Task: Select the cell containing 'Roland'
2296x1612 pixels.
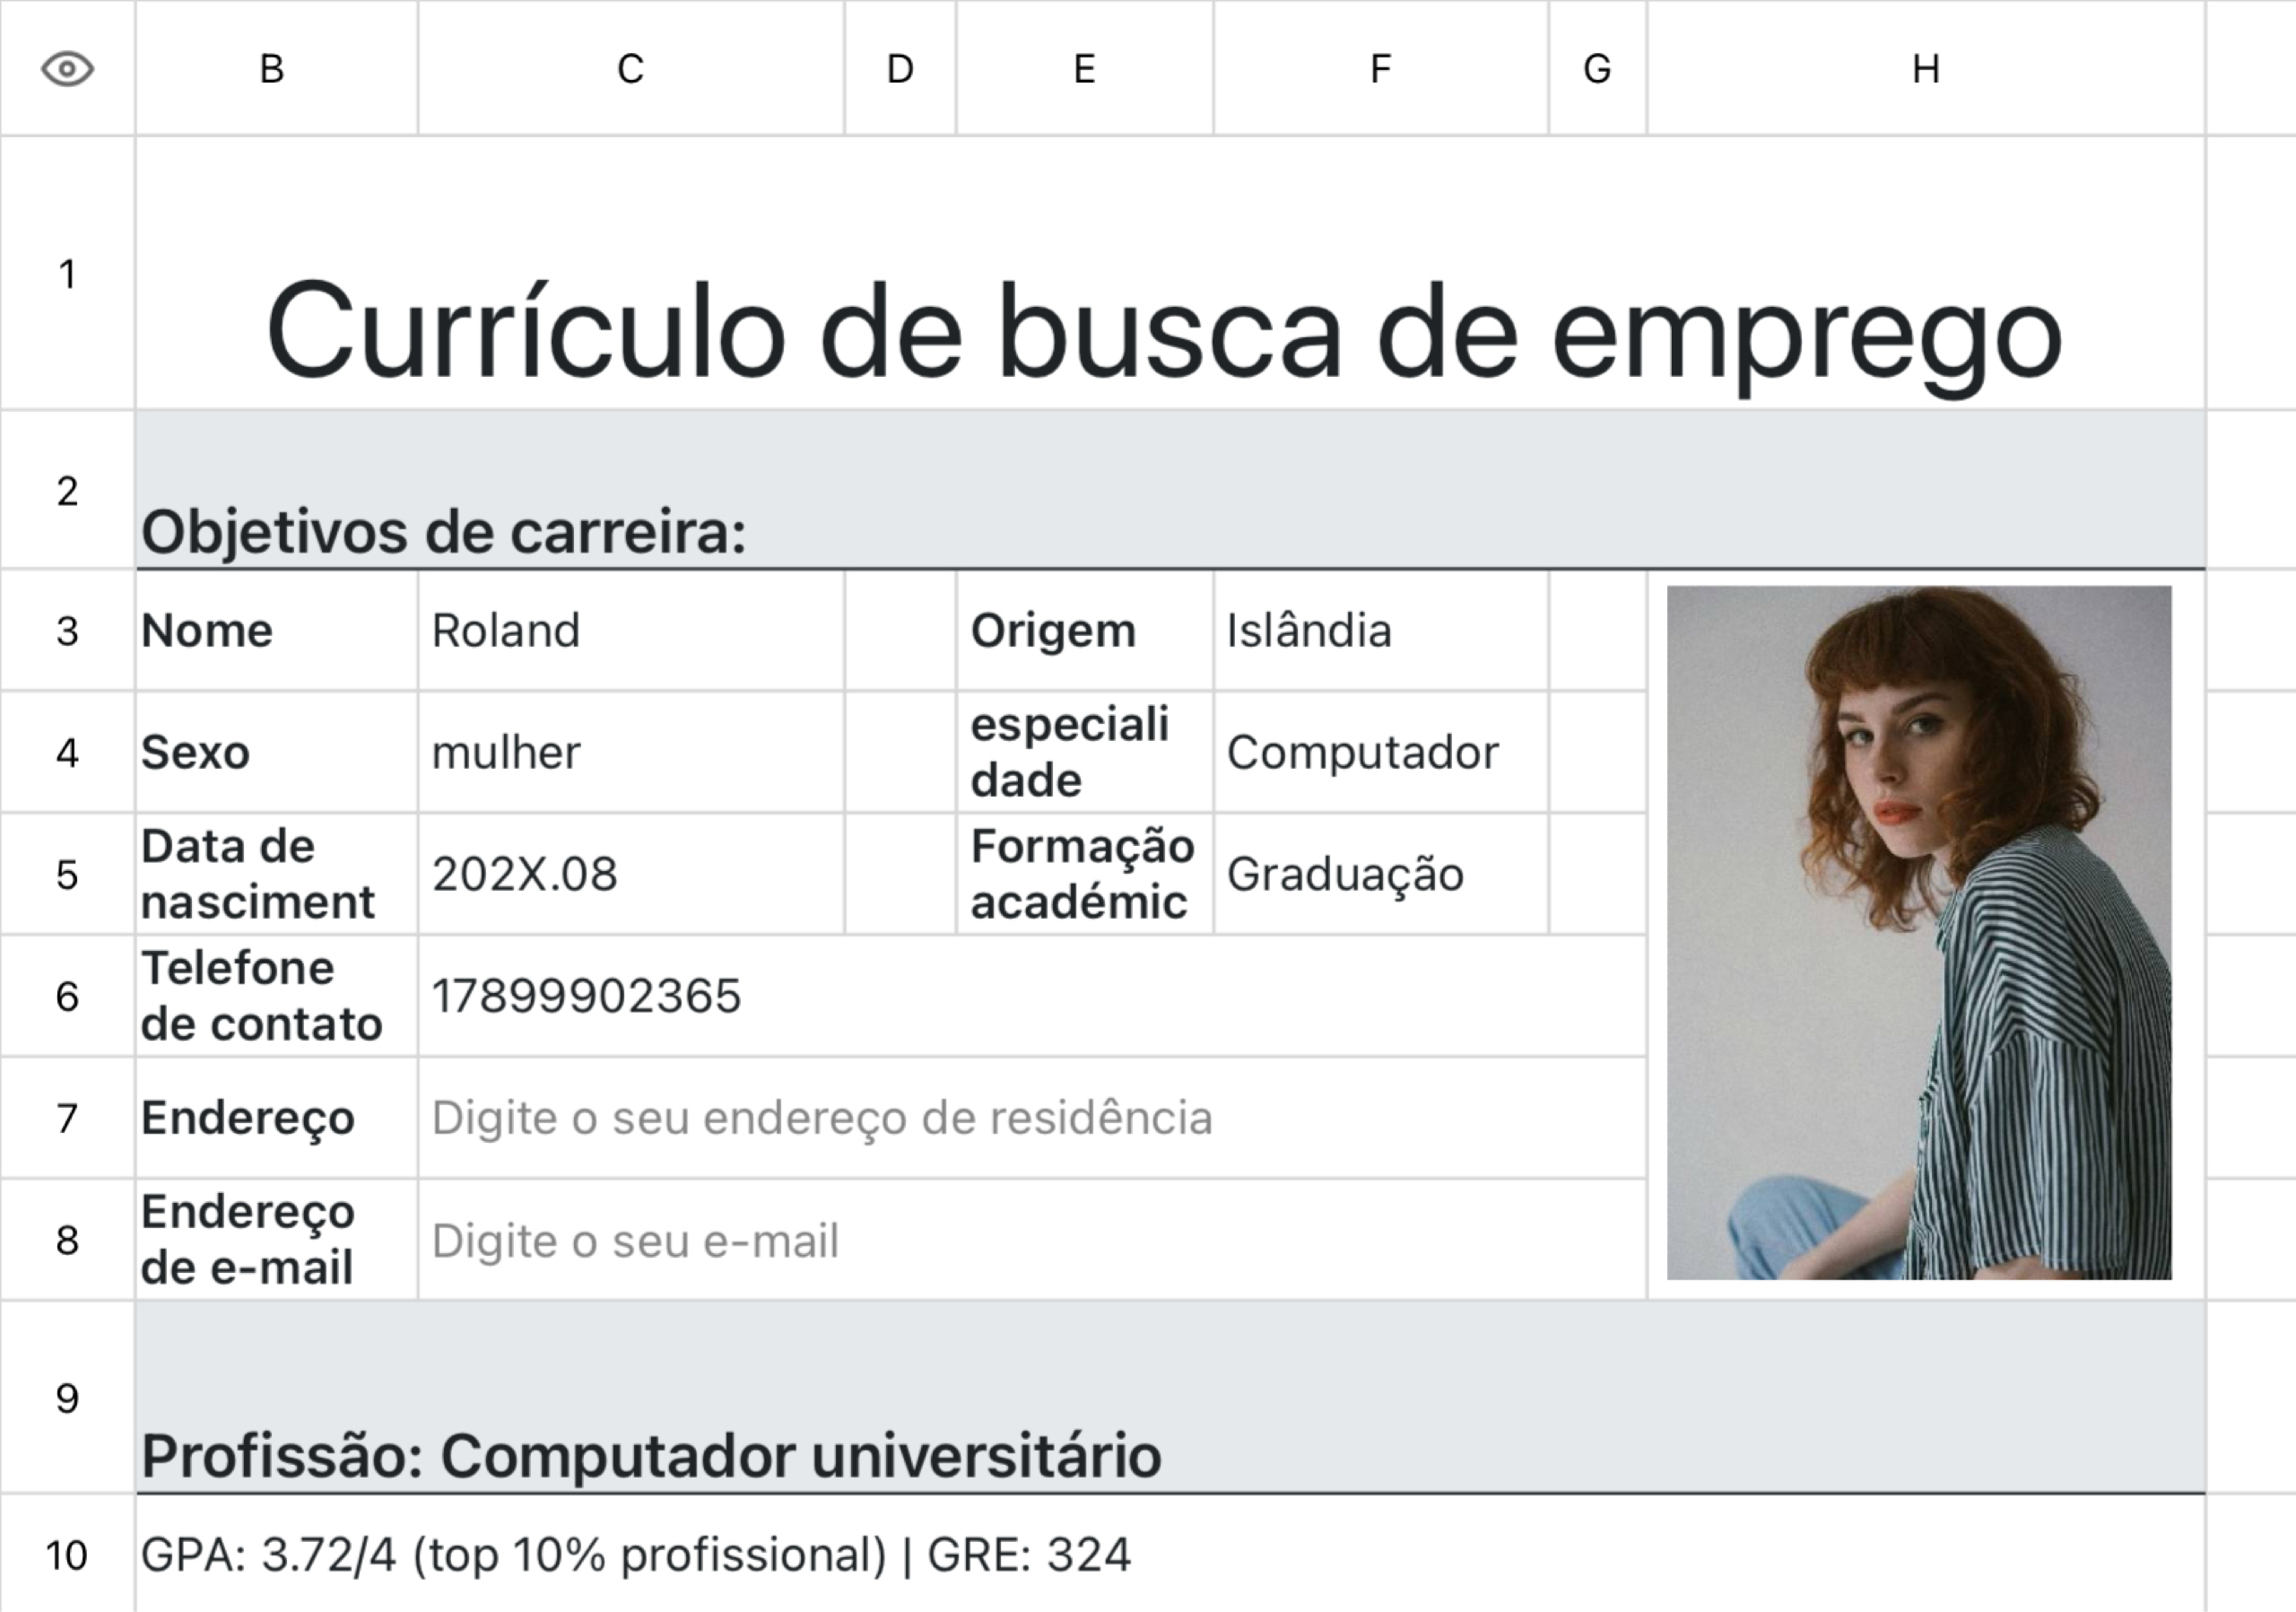Action: click(631, 630)
